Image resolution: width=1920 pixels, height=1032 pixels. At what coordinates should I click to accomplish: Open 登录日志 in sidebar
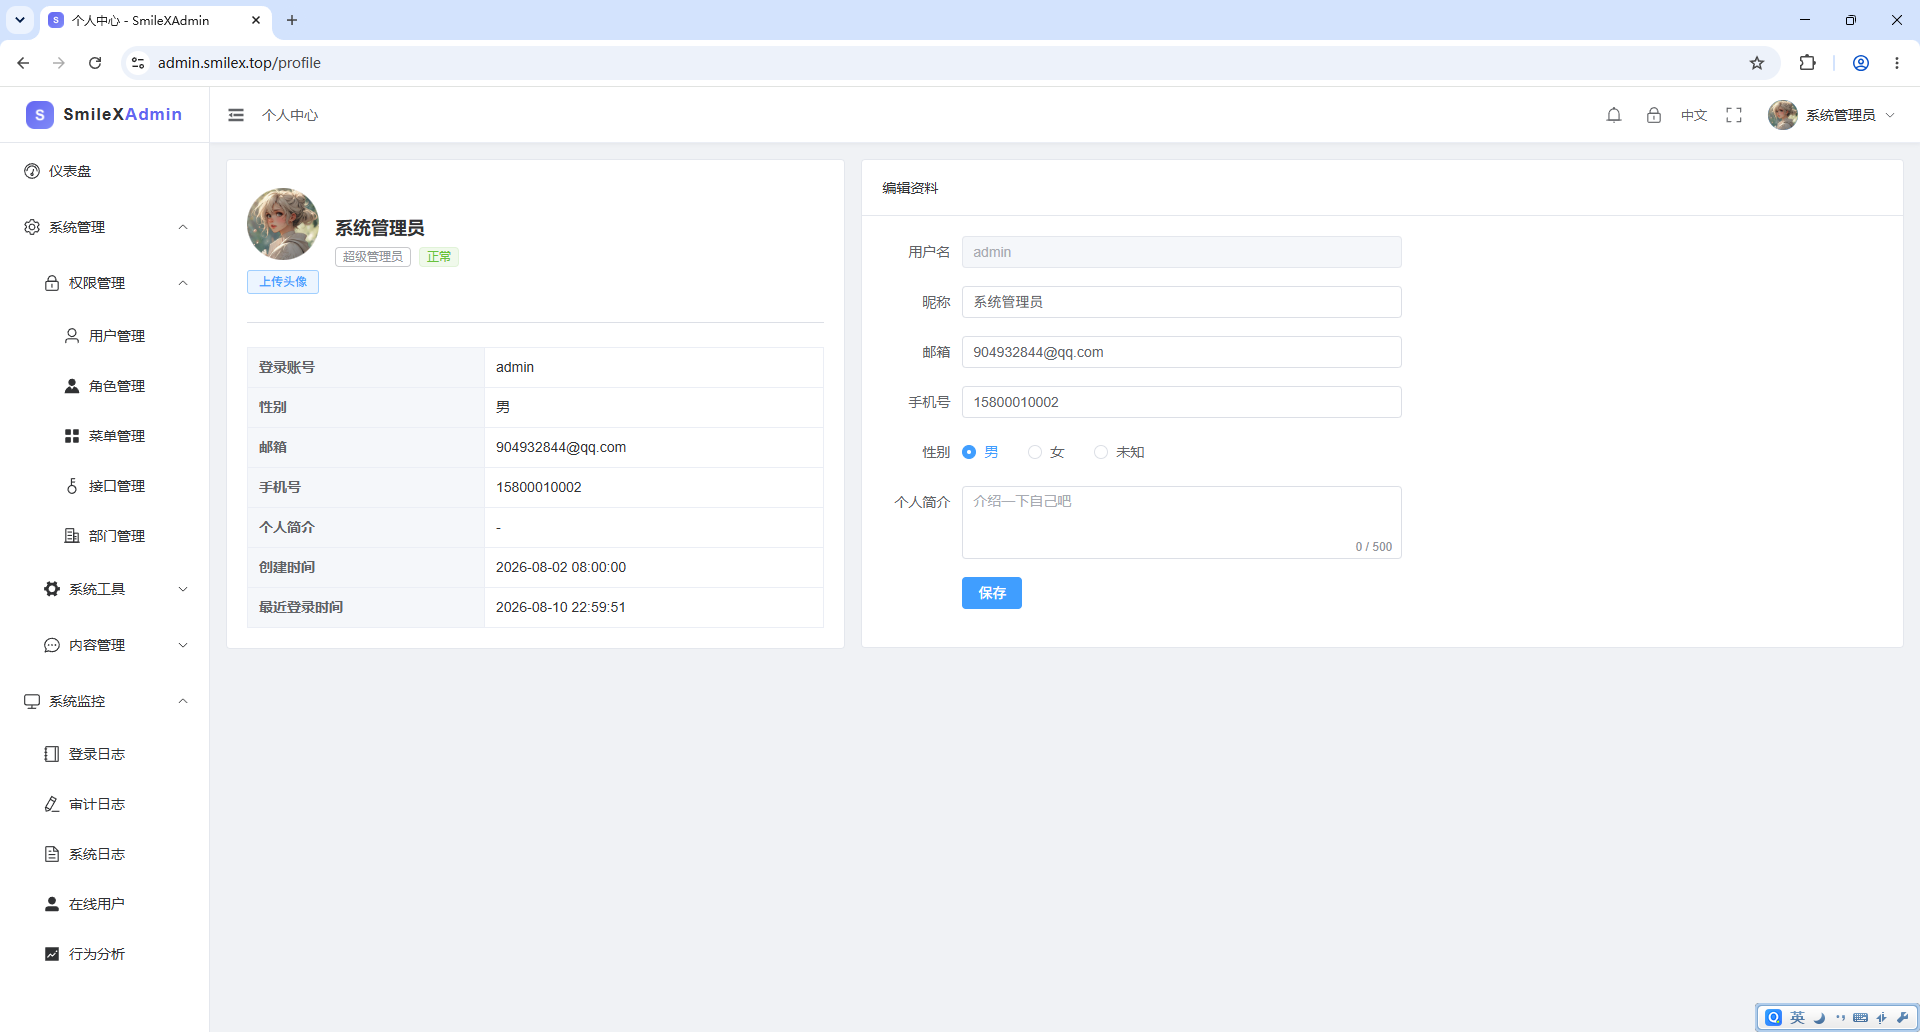tap(105, 754)
